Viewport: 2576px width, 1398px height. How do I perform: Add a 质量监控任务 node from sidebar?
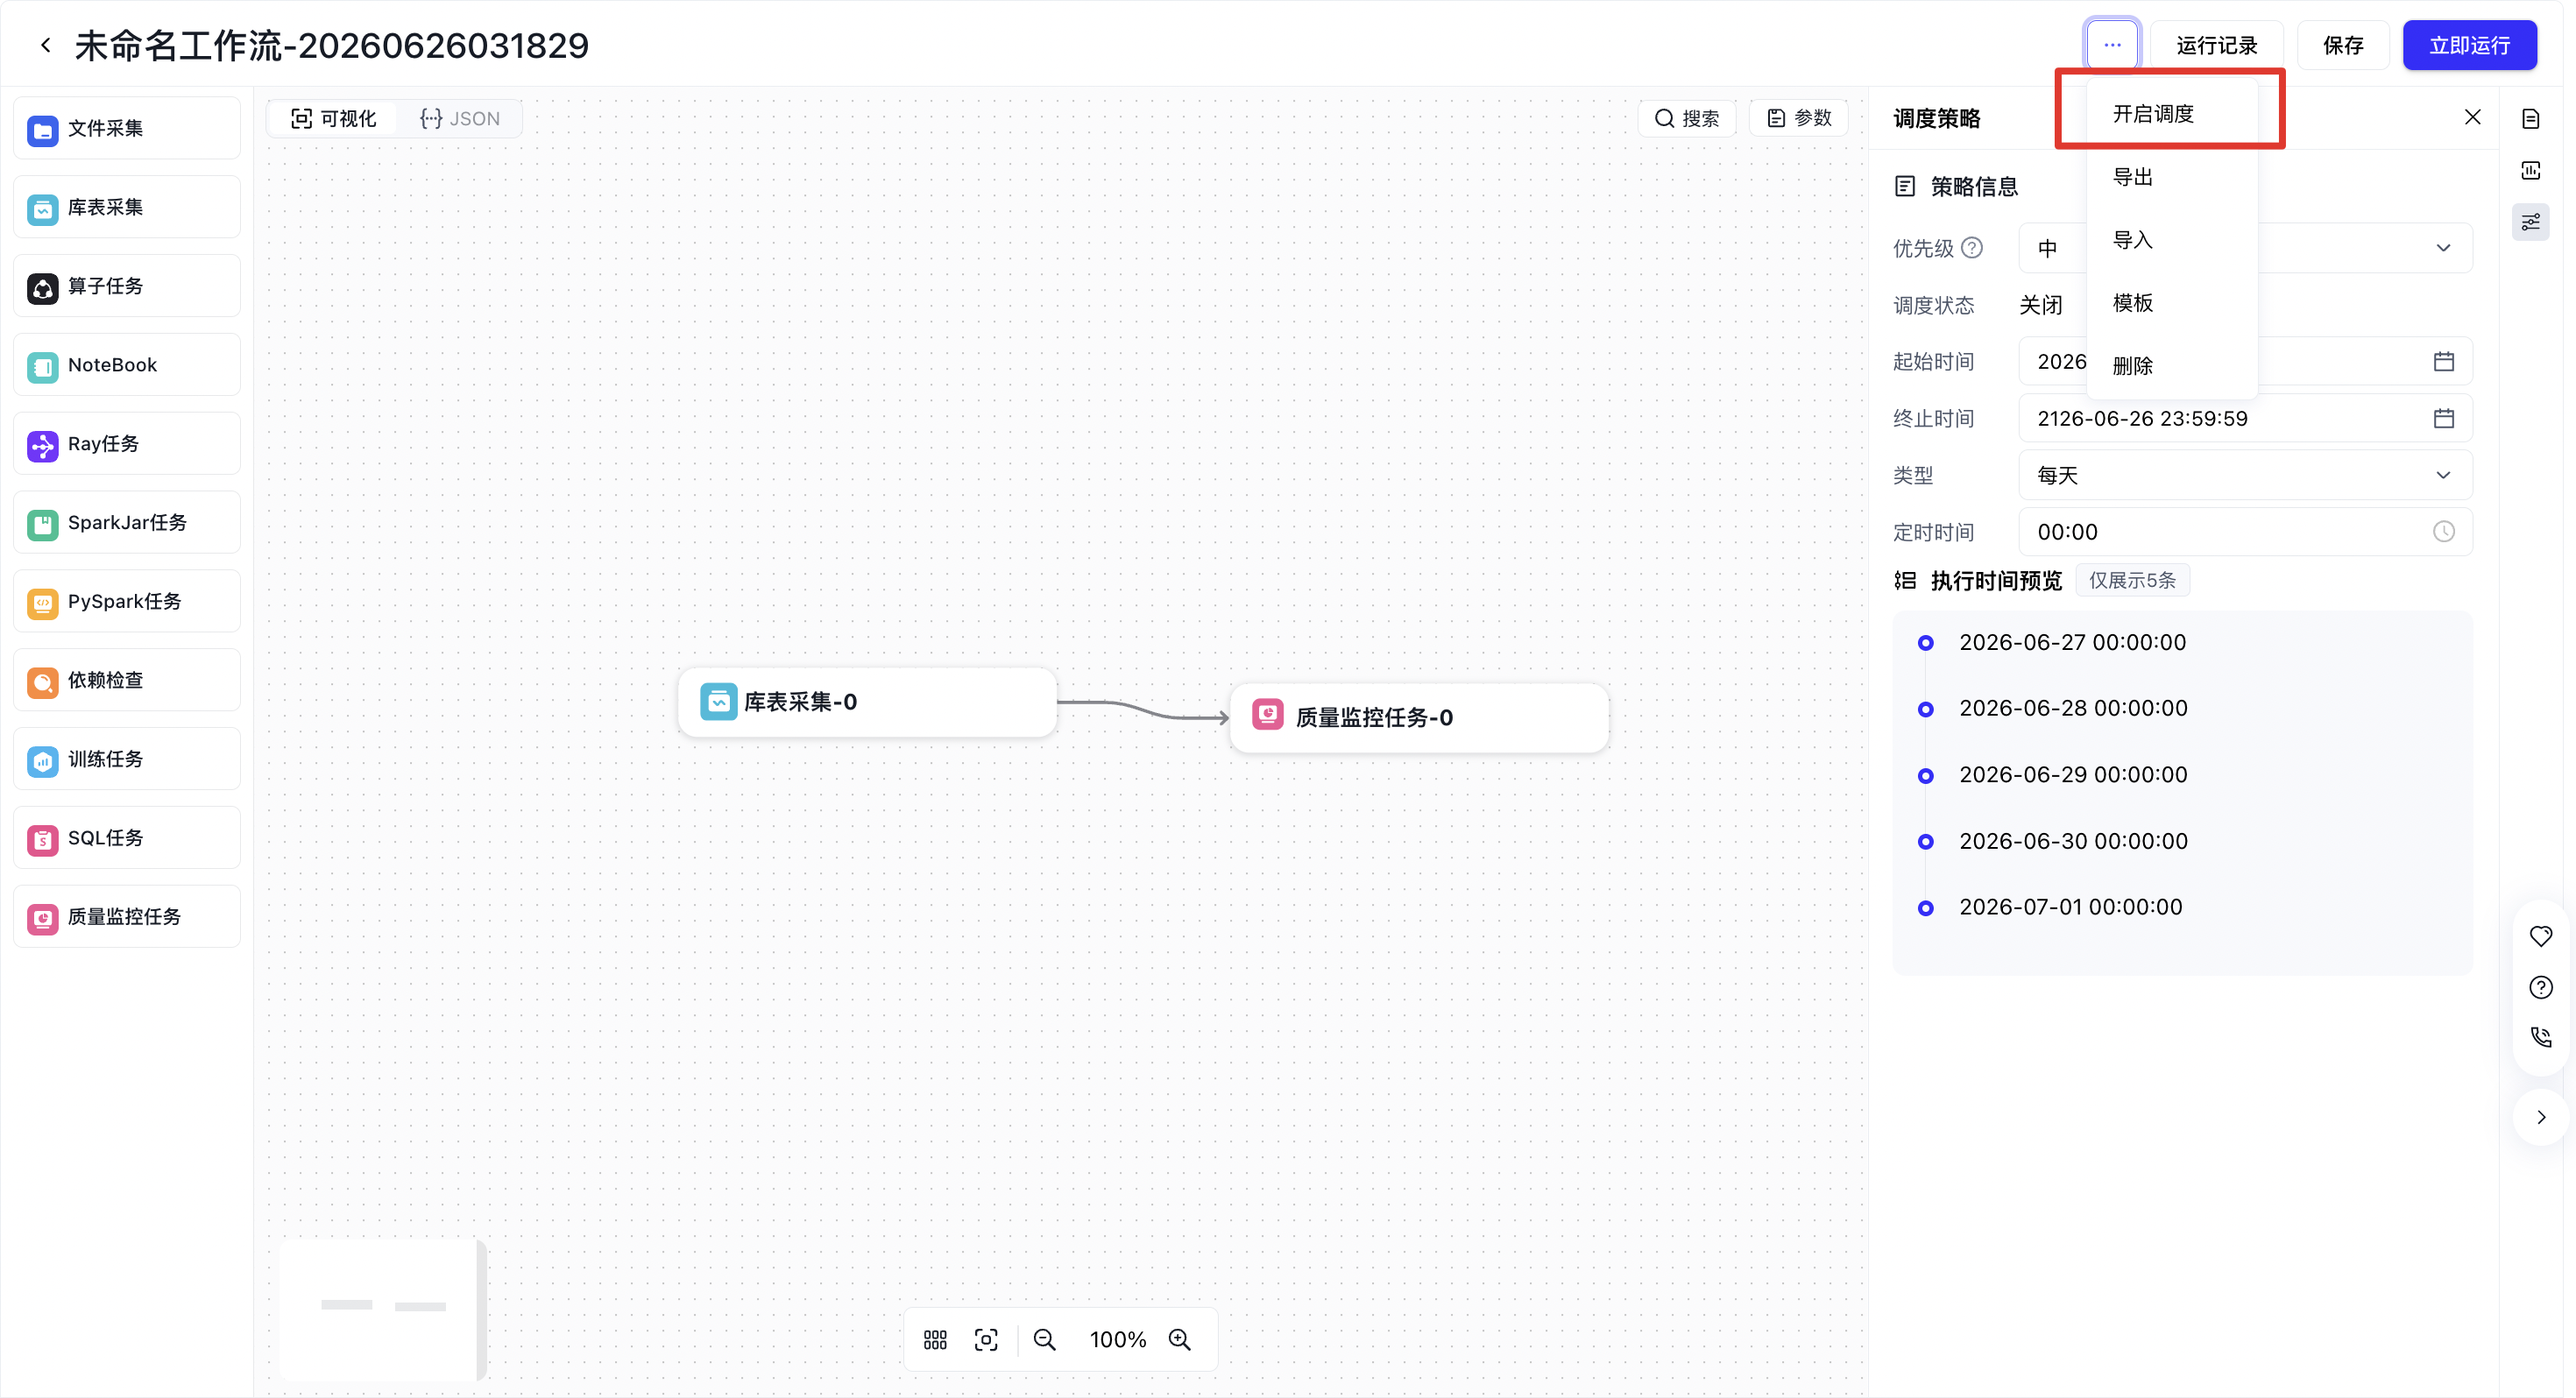coord(127,917)
